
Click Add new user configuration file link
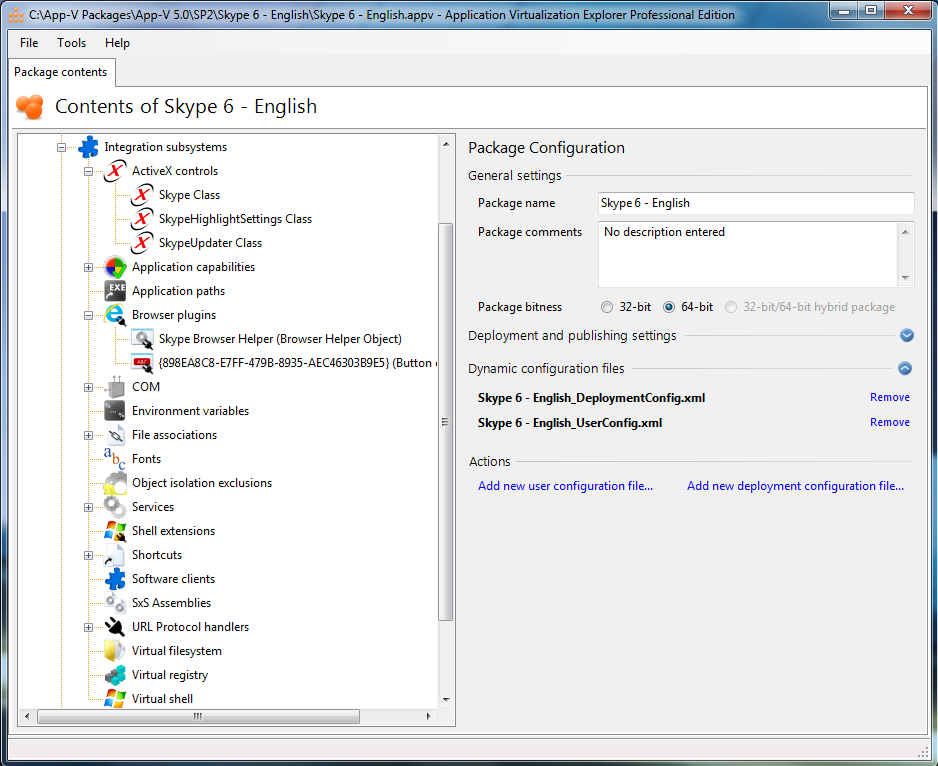565,486
